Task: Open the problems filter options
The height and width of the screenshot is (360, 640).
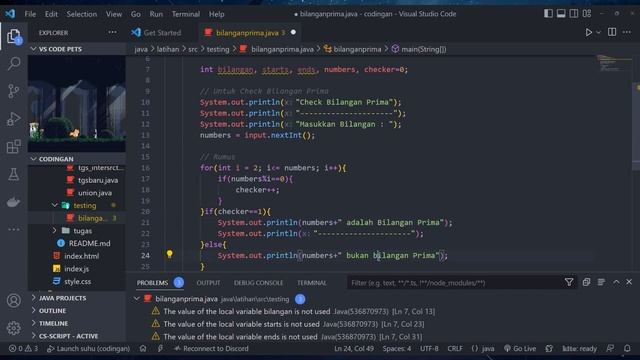Action: [569, 282]
